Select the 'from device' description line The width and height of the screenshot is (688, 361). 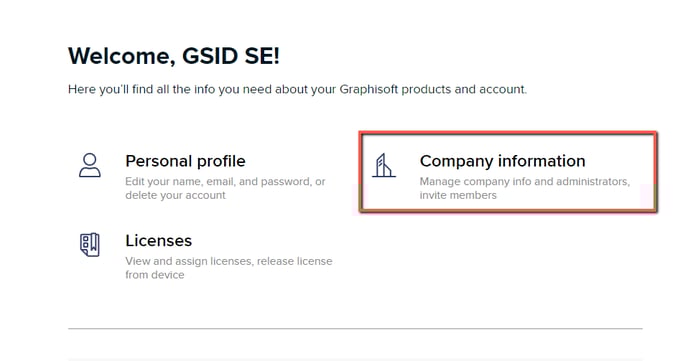(x=154, y=275)
